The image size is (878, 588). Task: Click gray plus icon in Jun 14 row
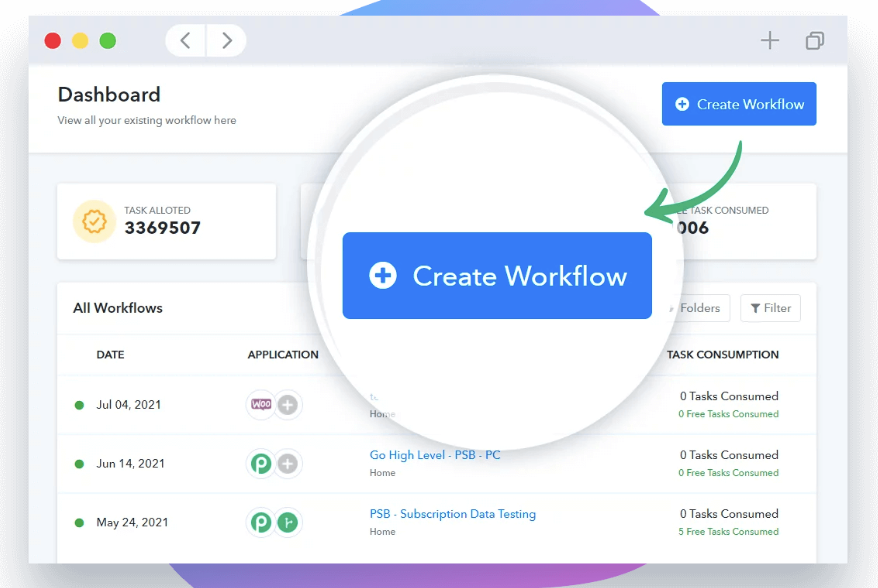pyautogui.click(x=288, y=464)
